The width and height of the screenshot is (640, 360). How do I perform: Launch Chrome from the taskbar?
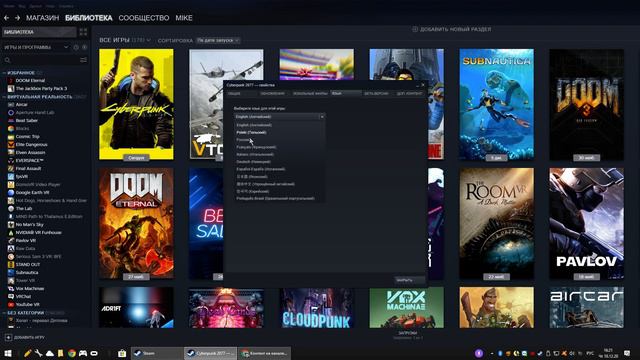[72, 353]
